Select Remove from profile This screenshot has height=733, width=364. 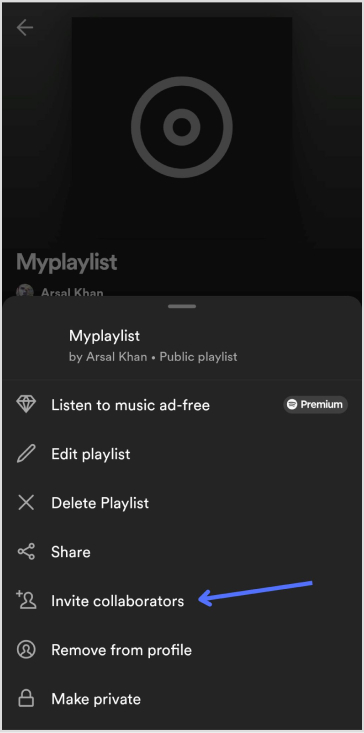click(182, 650)
